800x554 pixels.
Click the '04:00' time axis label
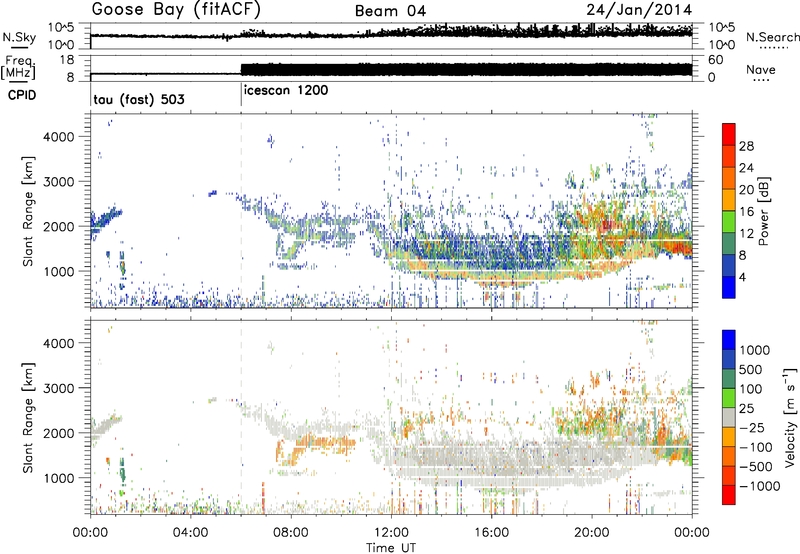pyautogui.click(x=190, y=533)
